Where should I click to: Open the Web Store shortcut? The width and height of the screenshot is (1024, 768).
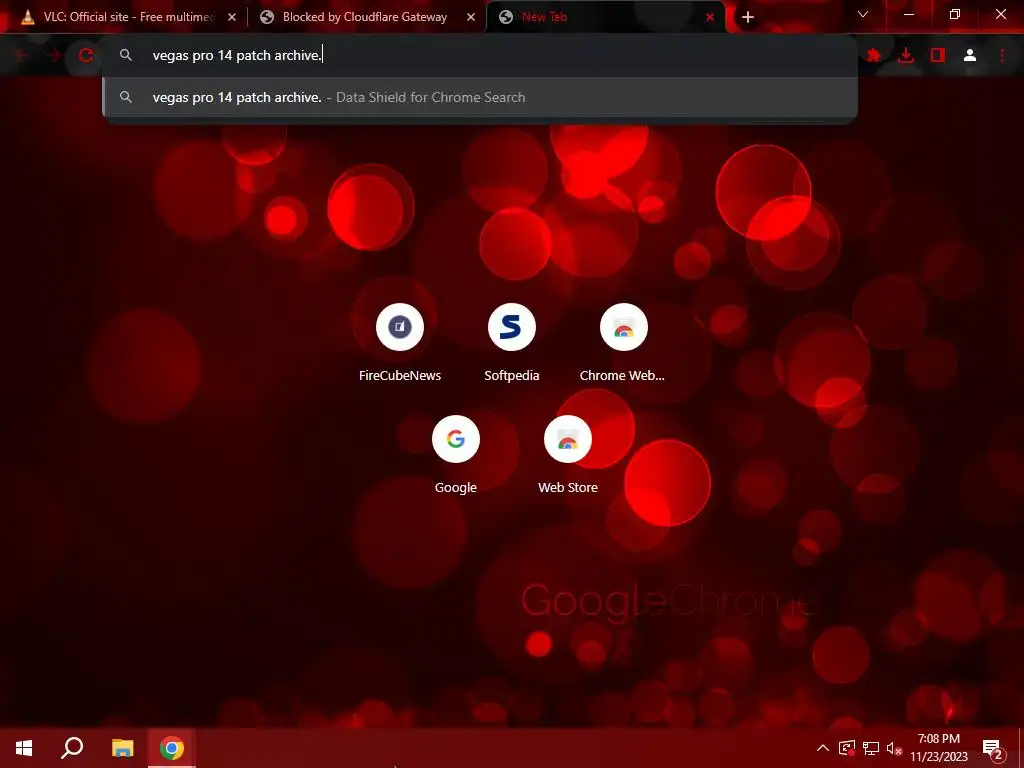(568, 455)
